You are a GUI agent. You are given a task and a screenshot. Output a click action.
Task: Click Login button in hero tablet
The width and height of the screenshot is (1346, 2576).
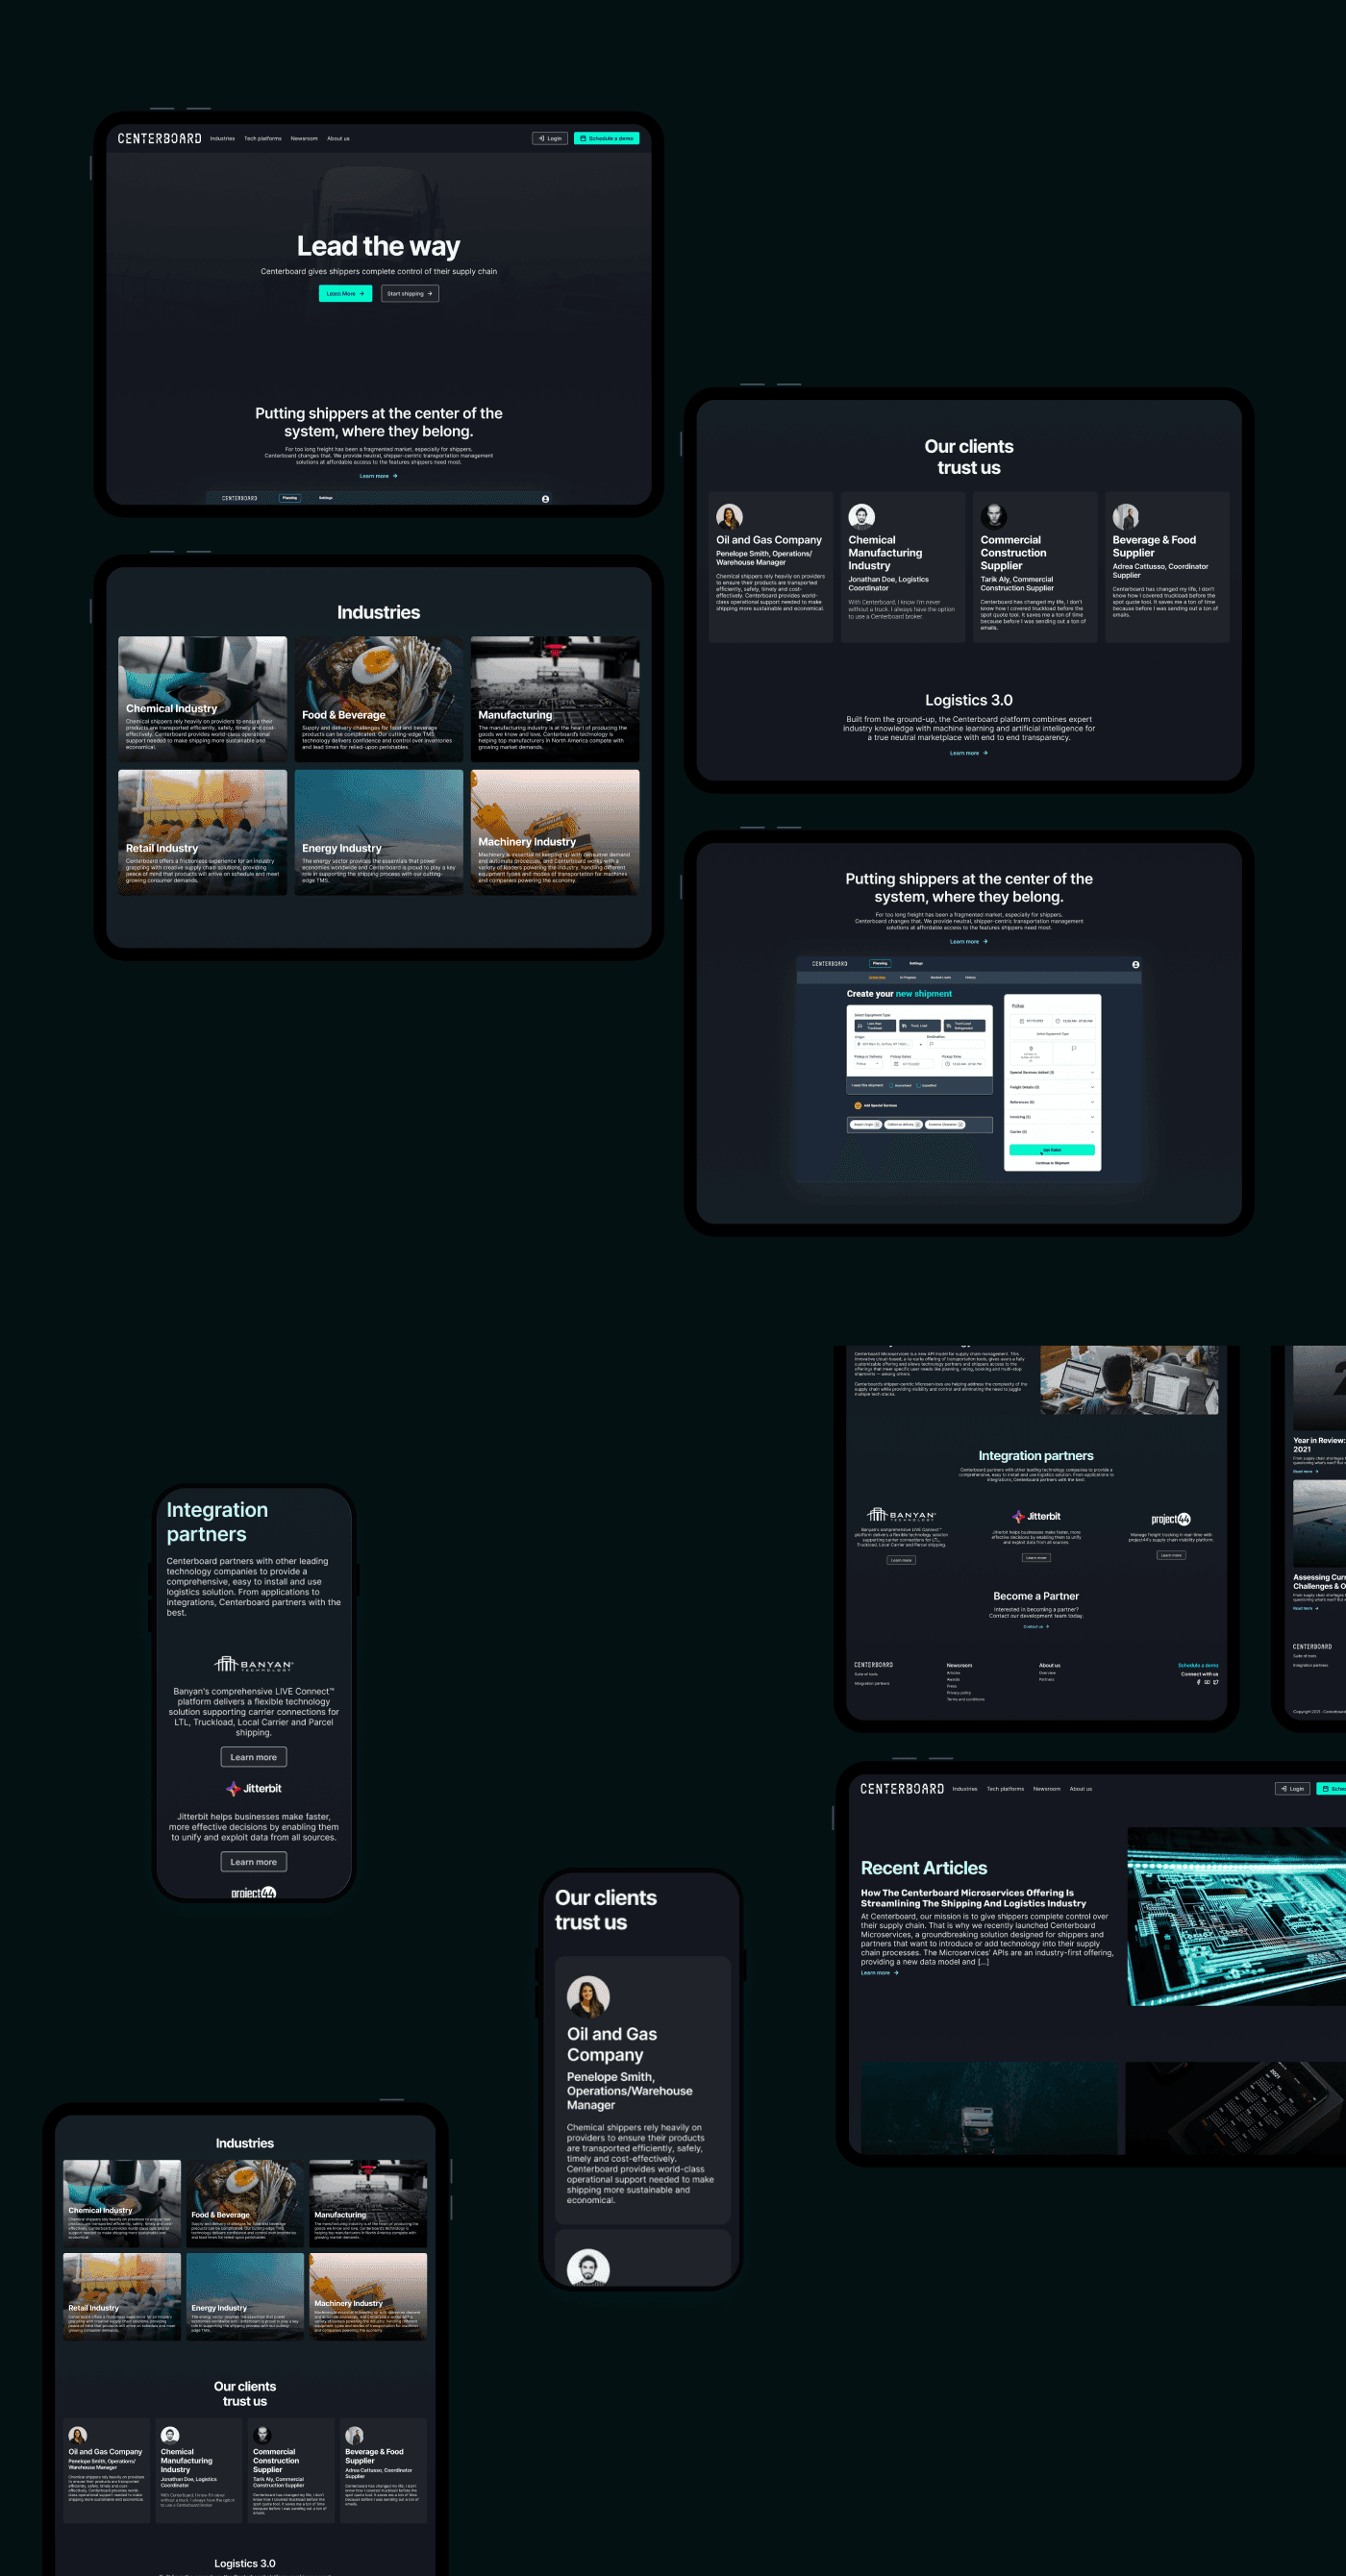[x=550, y=139]
